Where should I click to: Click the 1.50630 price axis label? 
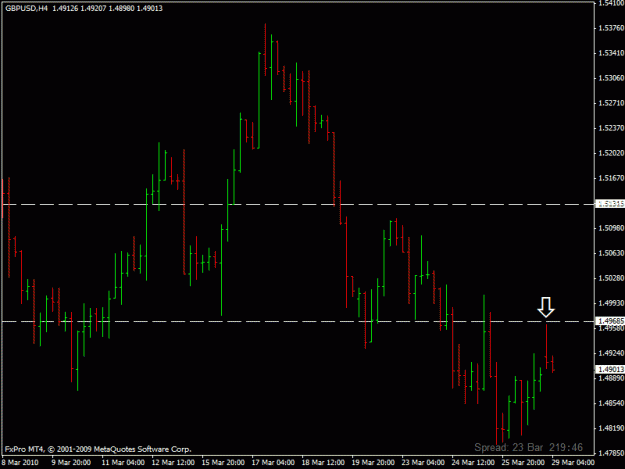(x=611, y=253)
